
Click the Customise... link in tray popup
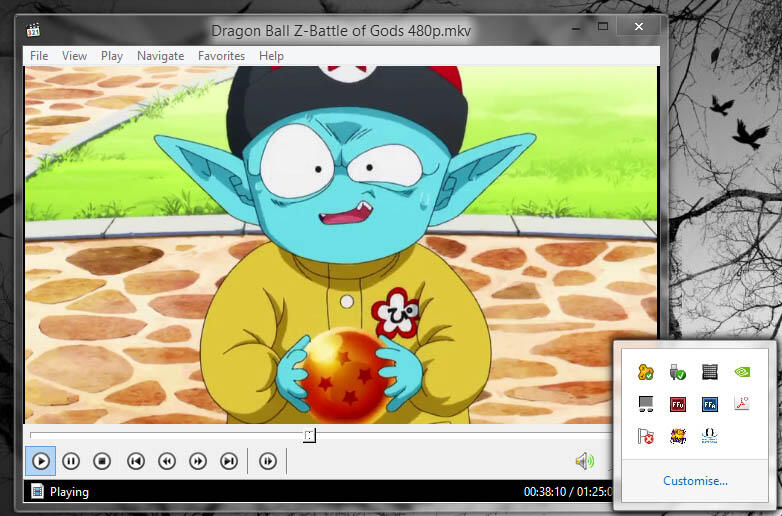[695, 481]
